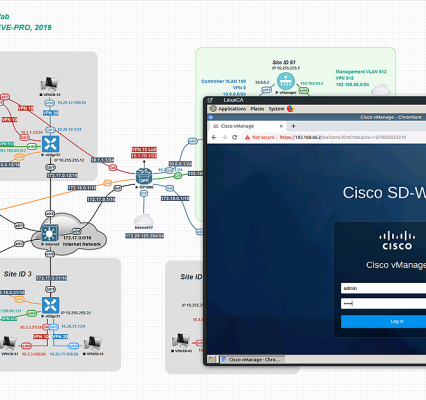Click the 172.17.0.12/16 link label
This screenshot has height=400, width=426.
coord(62,175)
